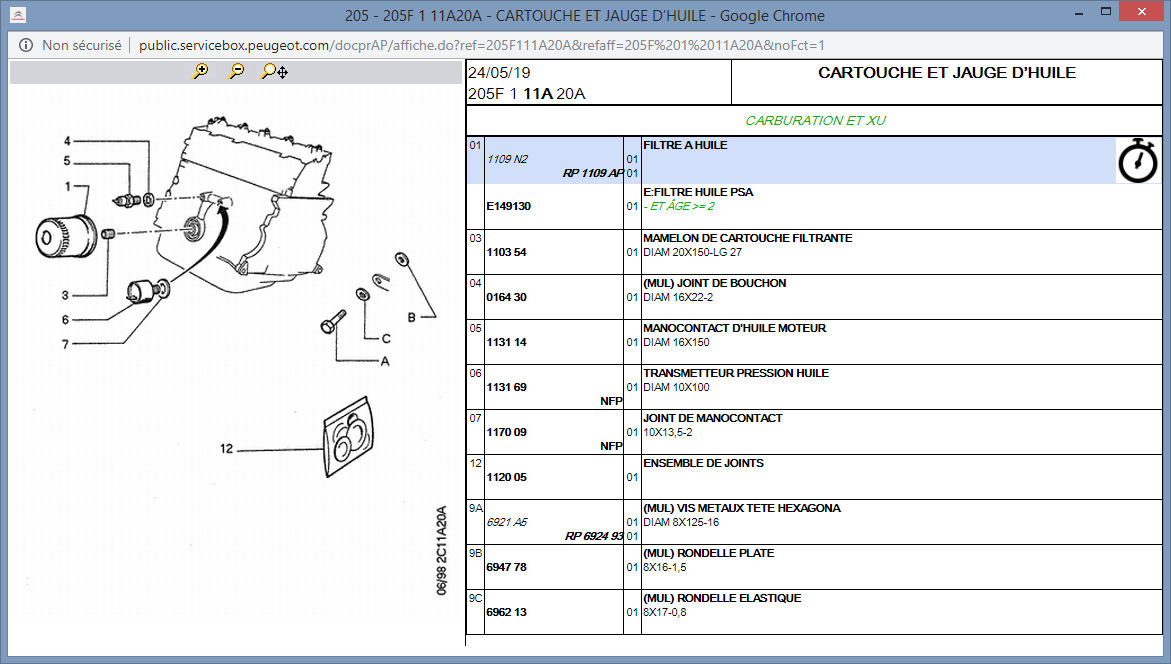Select part reference E149130
This screenshot has height=664, width=1171.
click(508, 206)
